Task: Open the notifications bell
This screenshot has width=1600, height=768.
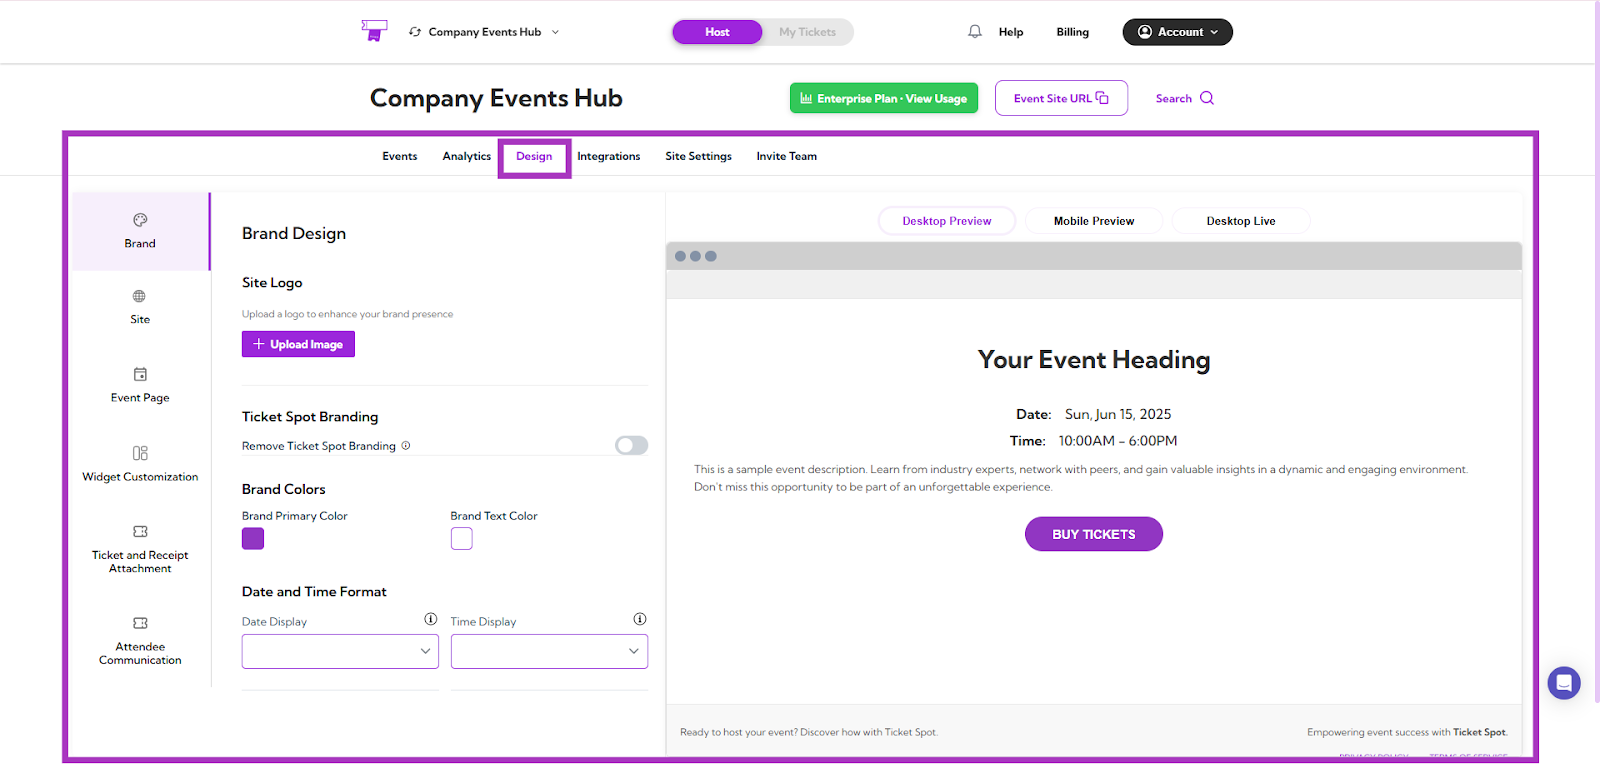Action: click(x=975, y=32)
